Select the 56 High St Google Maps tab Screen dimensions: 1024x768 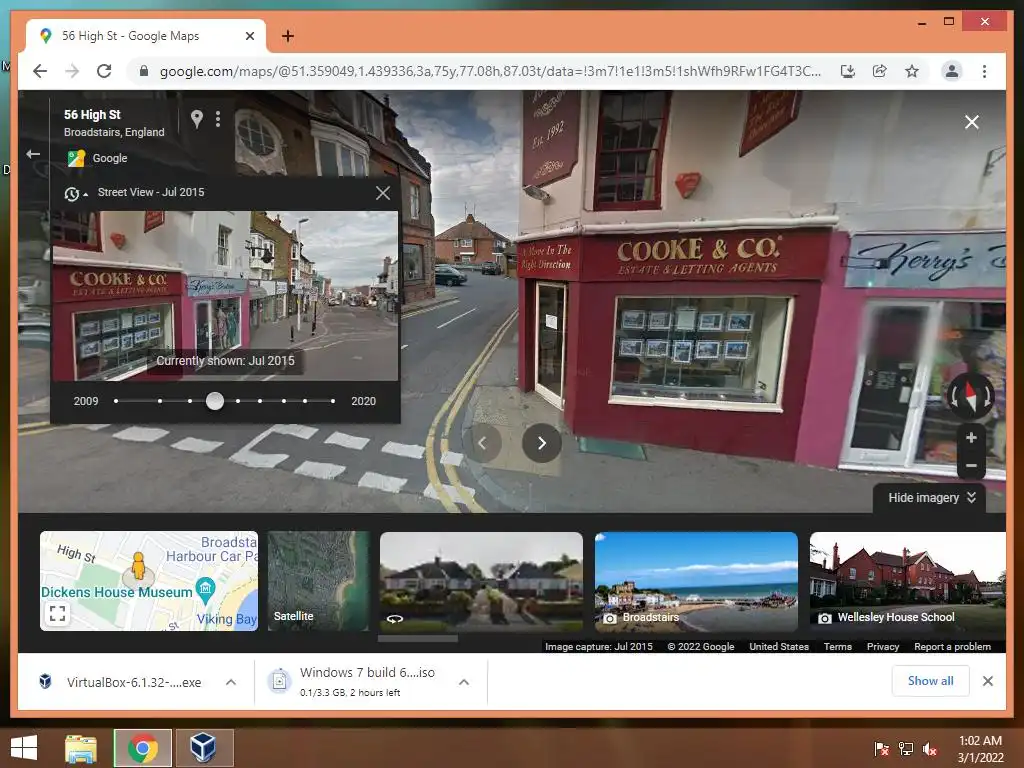(146, 36)
